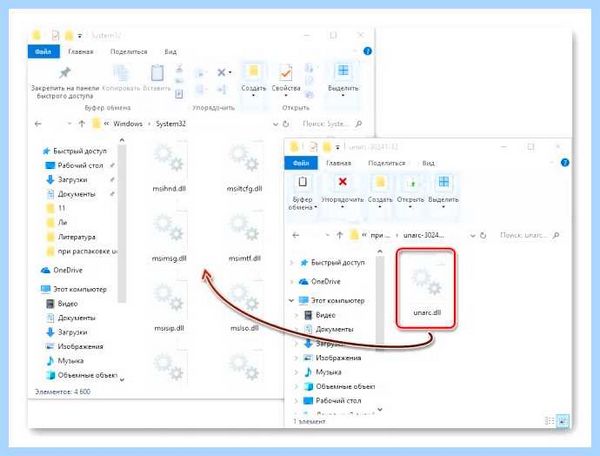Select Этот компьютер in System32 sidebar
Image resolution: width=600 pixels, height=456 pixels.
[73, 289]
